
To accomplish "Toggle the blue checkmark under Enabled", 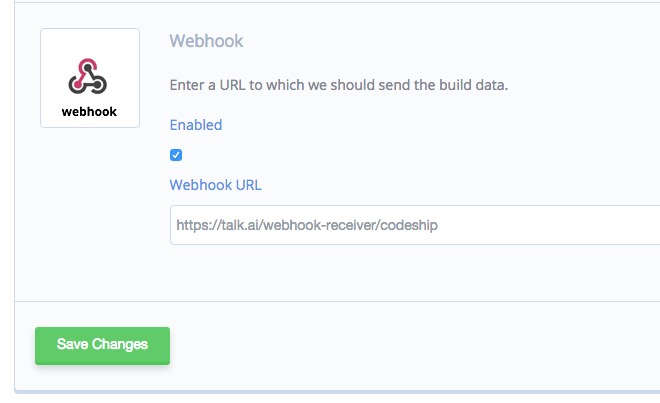I will click(176, 155).
